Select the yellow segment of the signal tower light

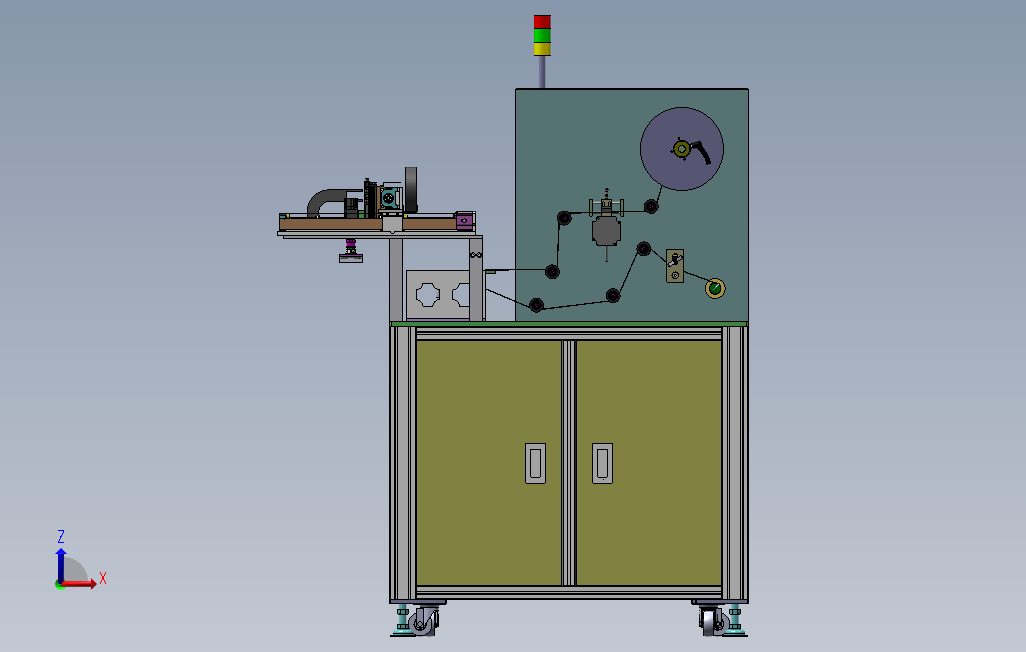point(542,49)
